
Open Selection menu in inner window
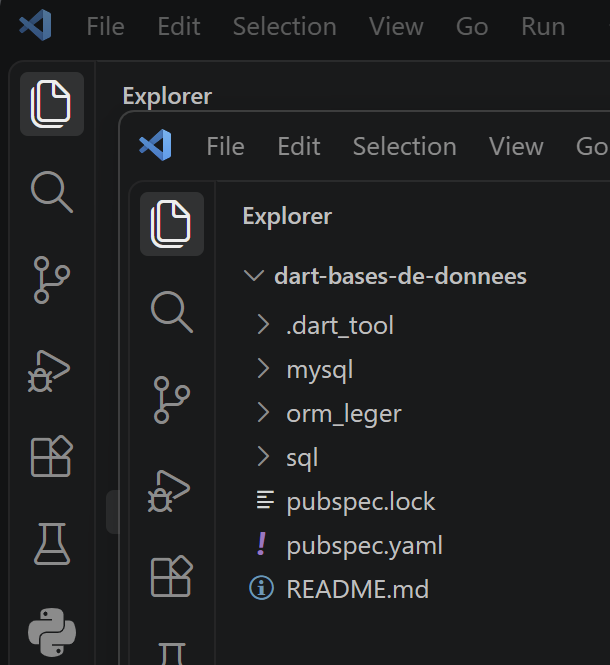(x=405, y=146)
